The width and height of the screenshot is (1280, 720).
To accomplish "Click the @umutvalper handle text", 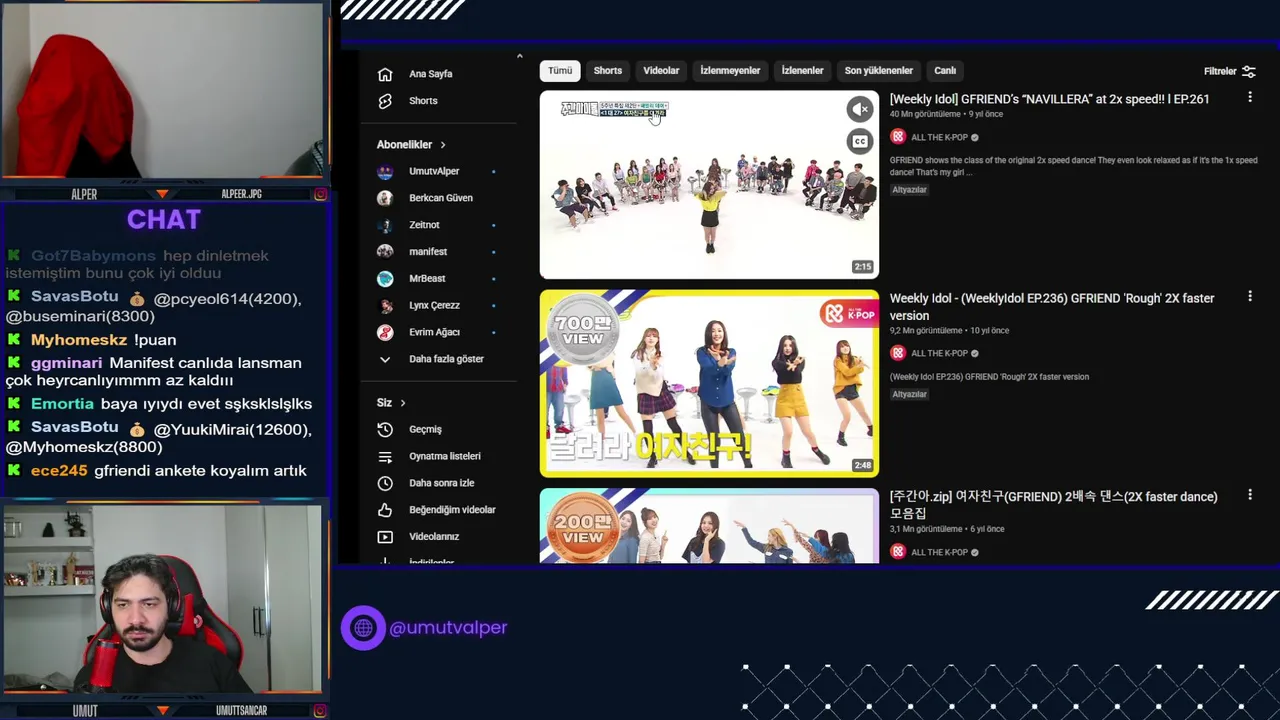I will pyautogui.click(x=448, y=628).
